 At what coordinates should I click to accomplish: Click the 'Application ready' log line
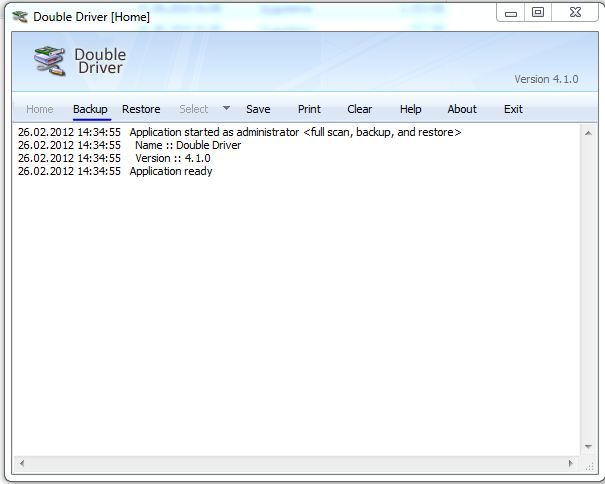pyautogui.click(x=115, y=171)
